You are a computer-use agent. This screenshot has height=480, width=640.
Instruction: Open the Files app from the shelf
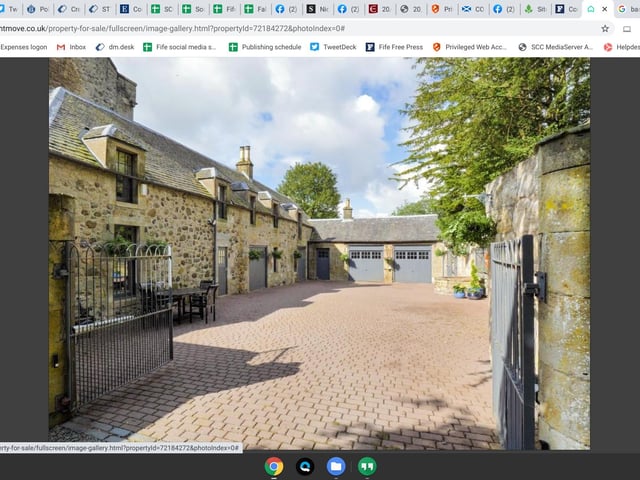336,467
